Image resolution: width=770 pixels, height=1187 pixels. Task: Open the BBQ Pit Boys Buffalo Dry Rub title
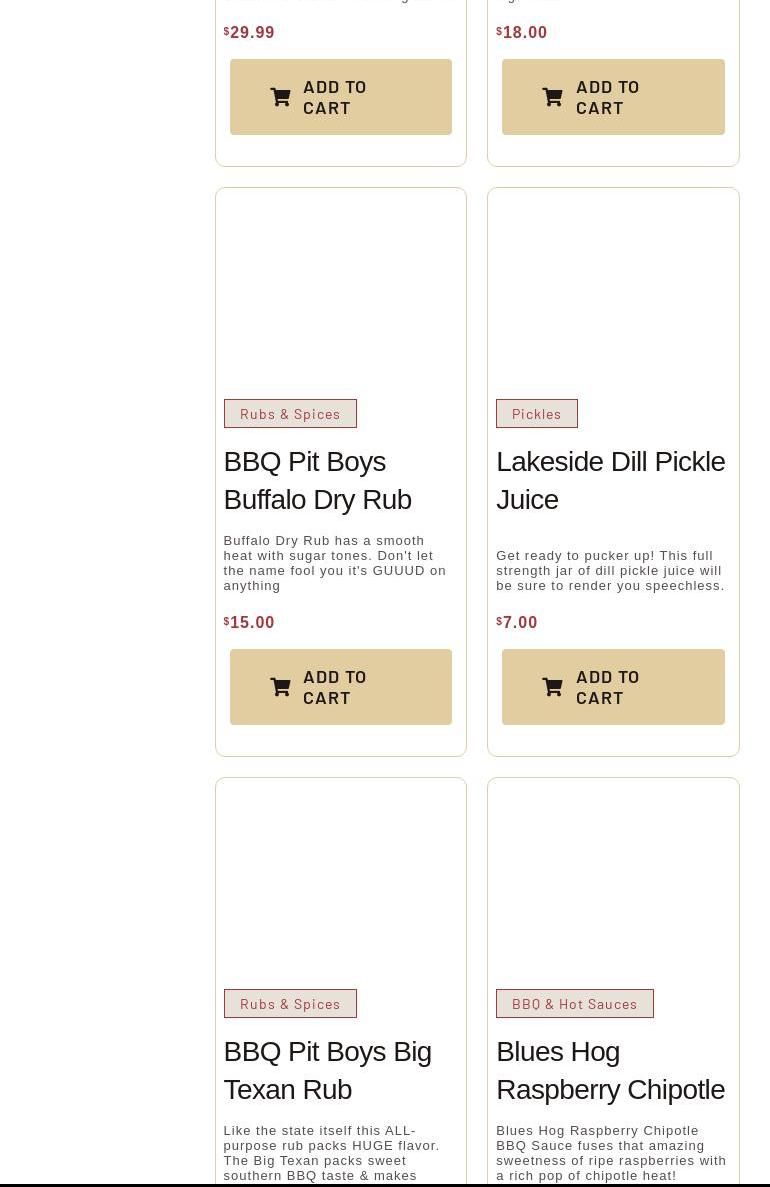click(317, 480)
